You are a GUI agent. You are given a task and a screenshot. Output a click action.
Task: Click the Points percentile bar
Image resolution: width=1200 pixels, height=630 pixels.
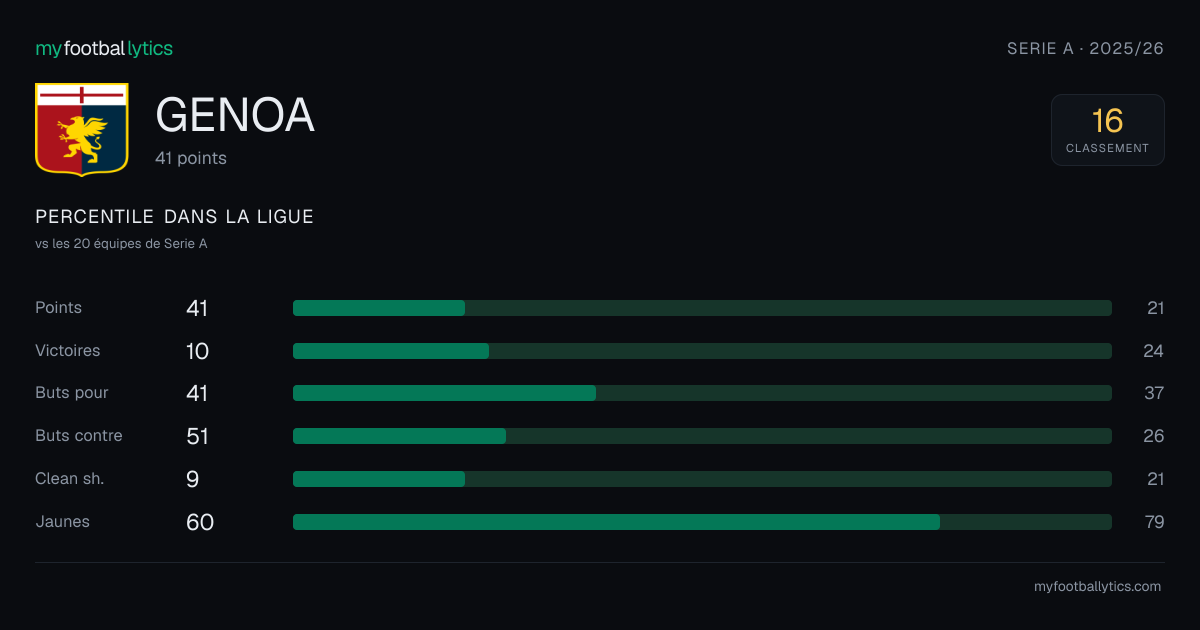702,308
